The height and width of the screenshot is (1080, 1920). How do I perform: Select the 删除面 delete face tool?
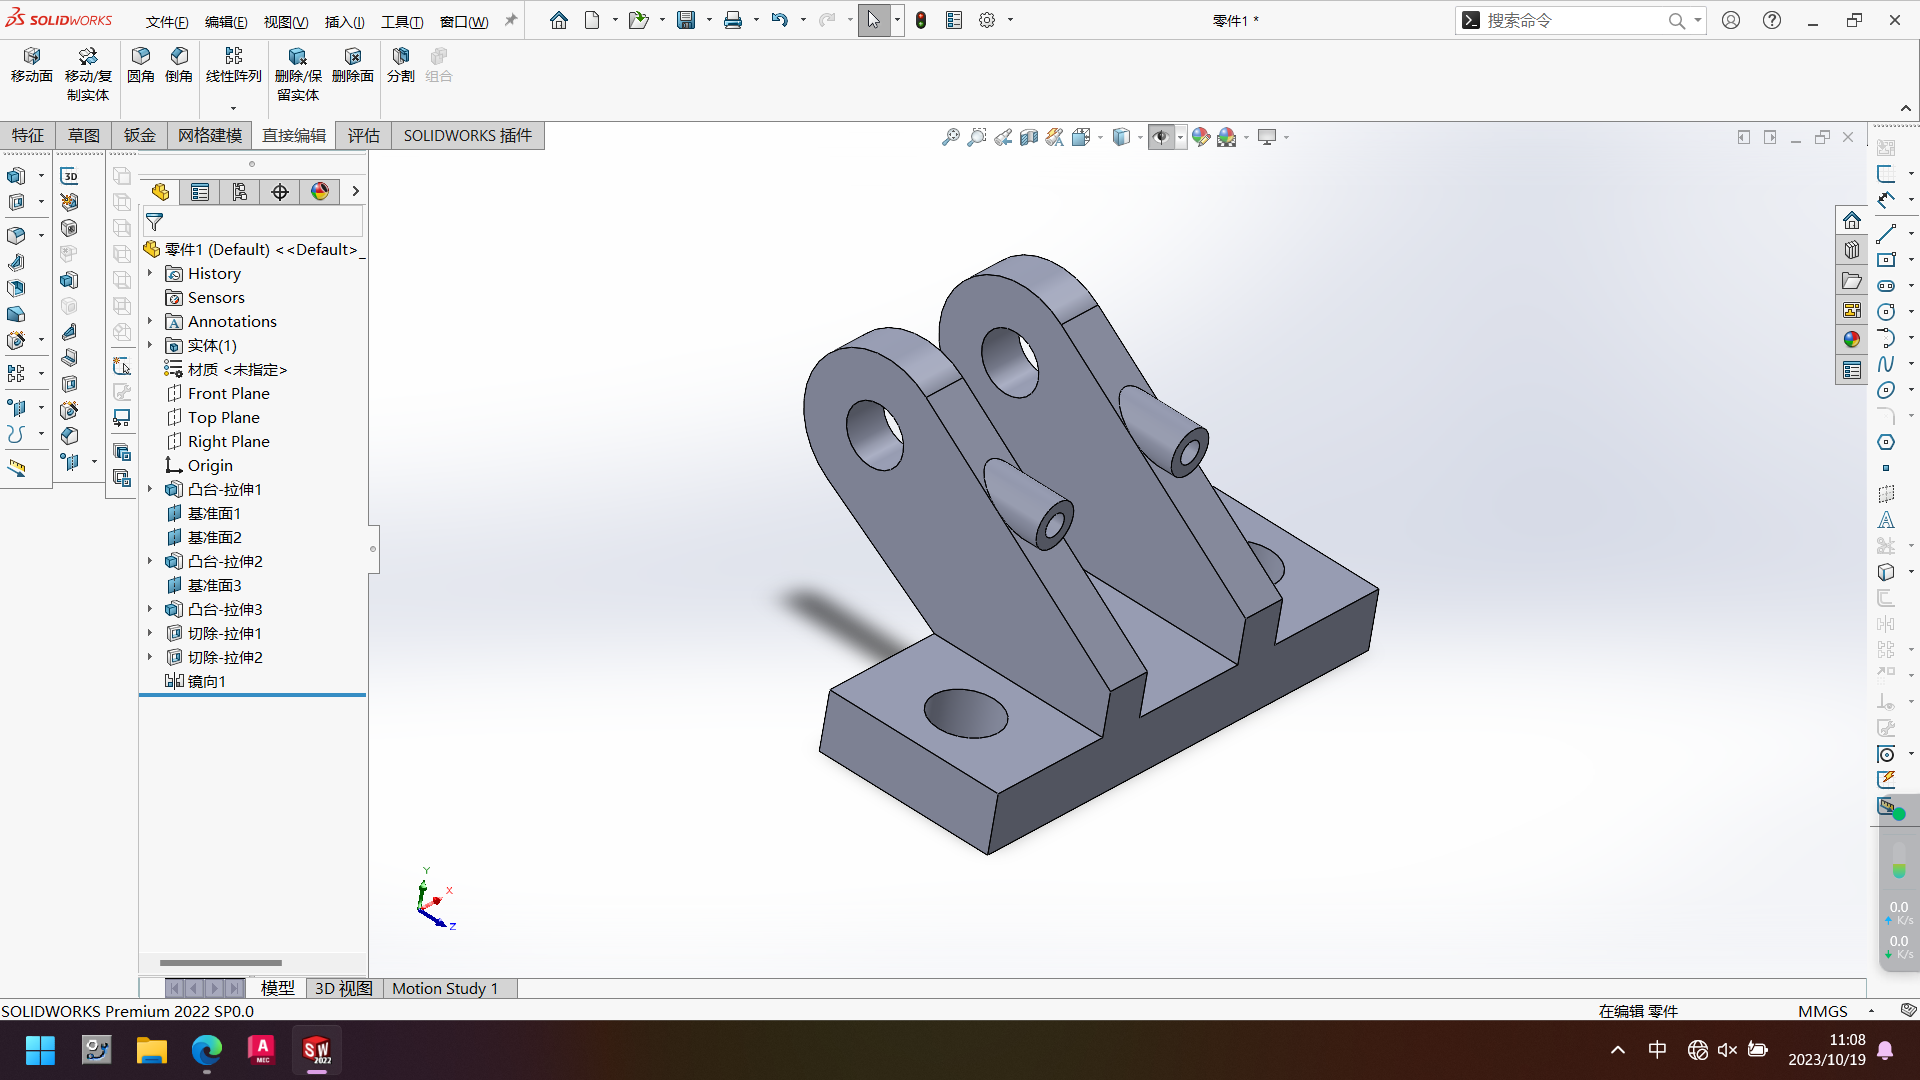[353, 65]
